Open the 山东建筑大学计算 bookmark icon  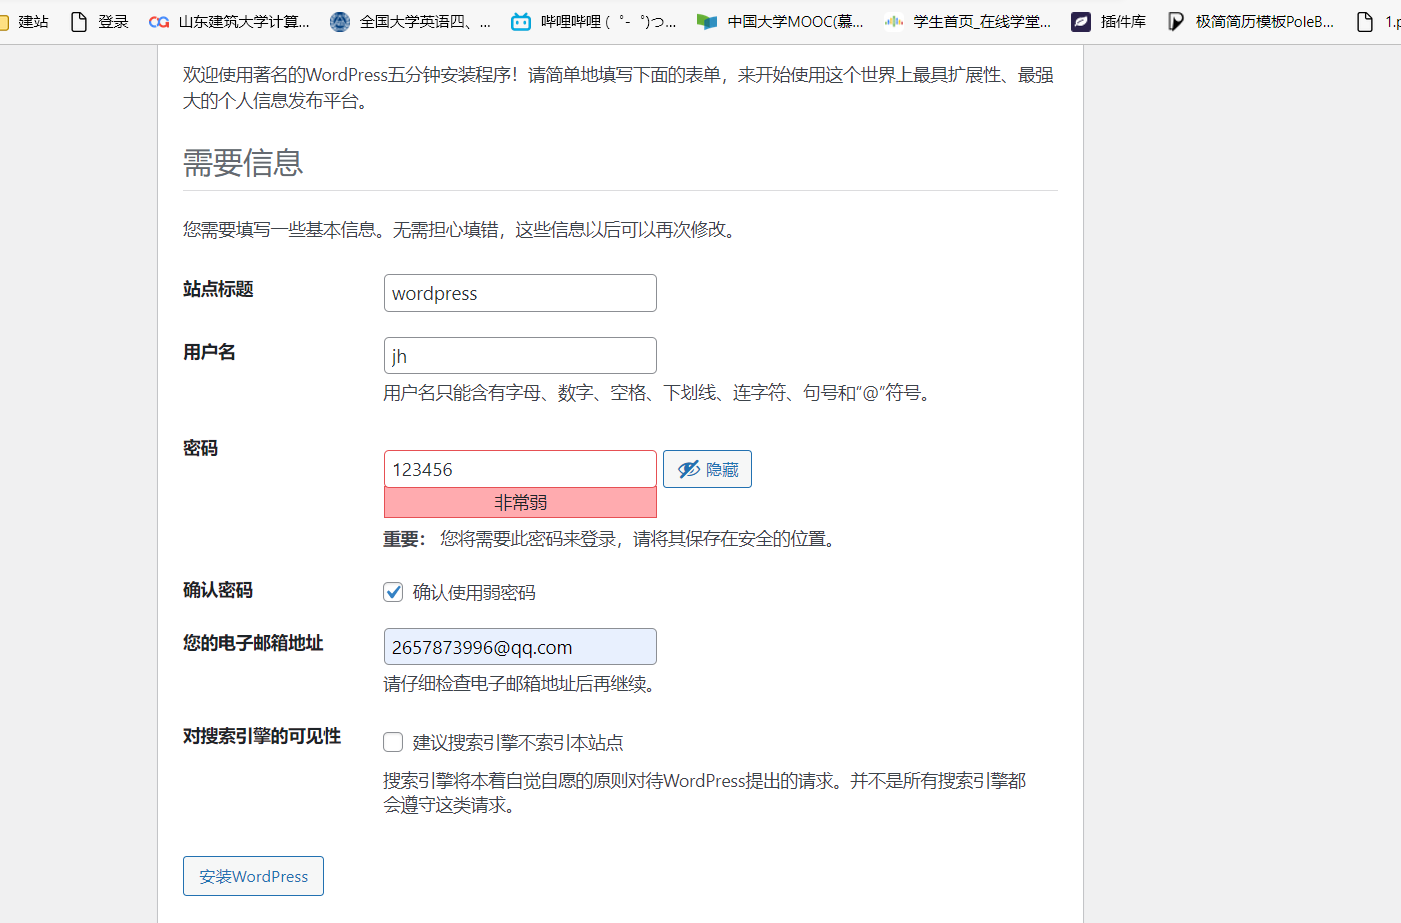[158, 21]
